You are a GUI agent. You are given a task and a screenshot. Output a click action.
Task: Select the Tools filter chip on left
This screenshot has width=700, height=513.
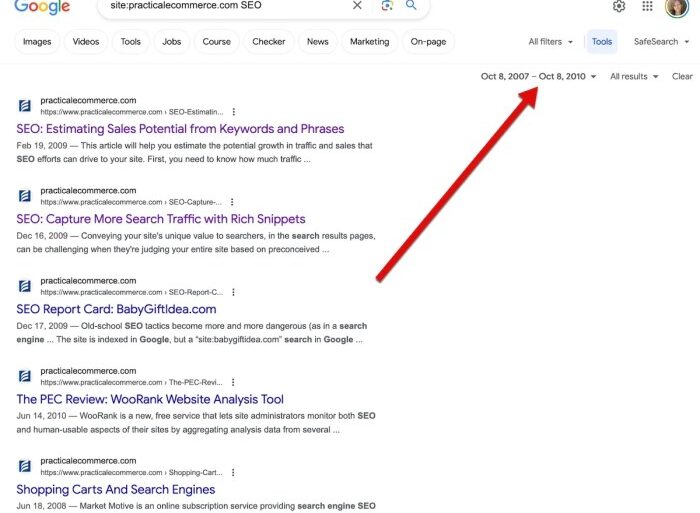tap(130, 42)
